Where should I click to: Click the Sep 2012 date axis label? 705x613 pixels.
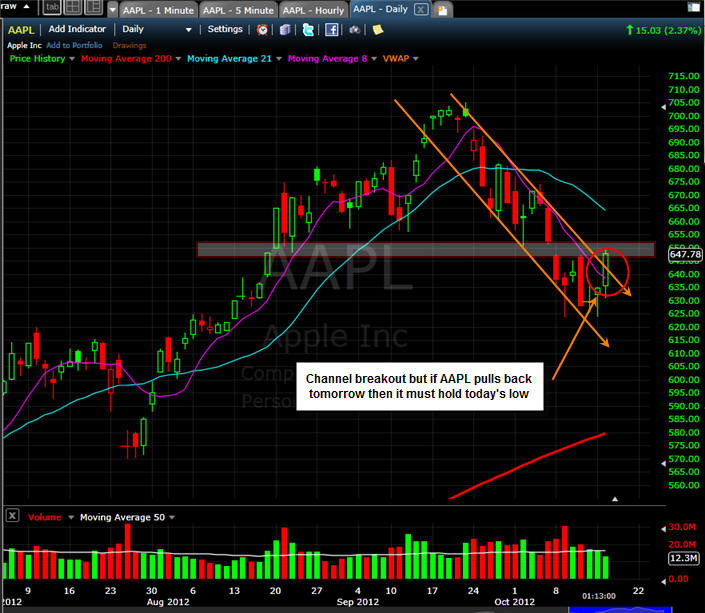(358, 602)
